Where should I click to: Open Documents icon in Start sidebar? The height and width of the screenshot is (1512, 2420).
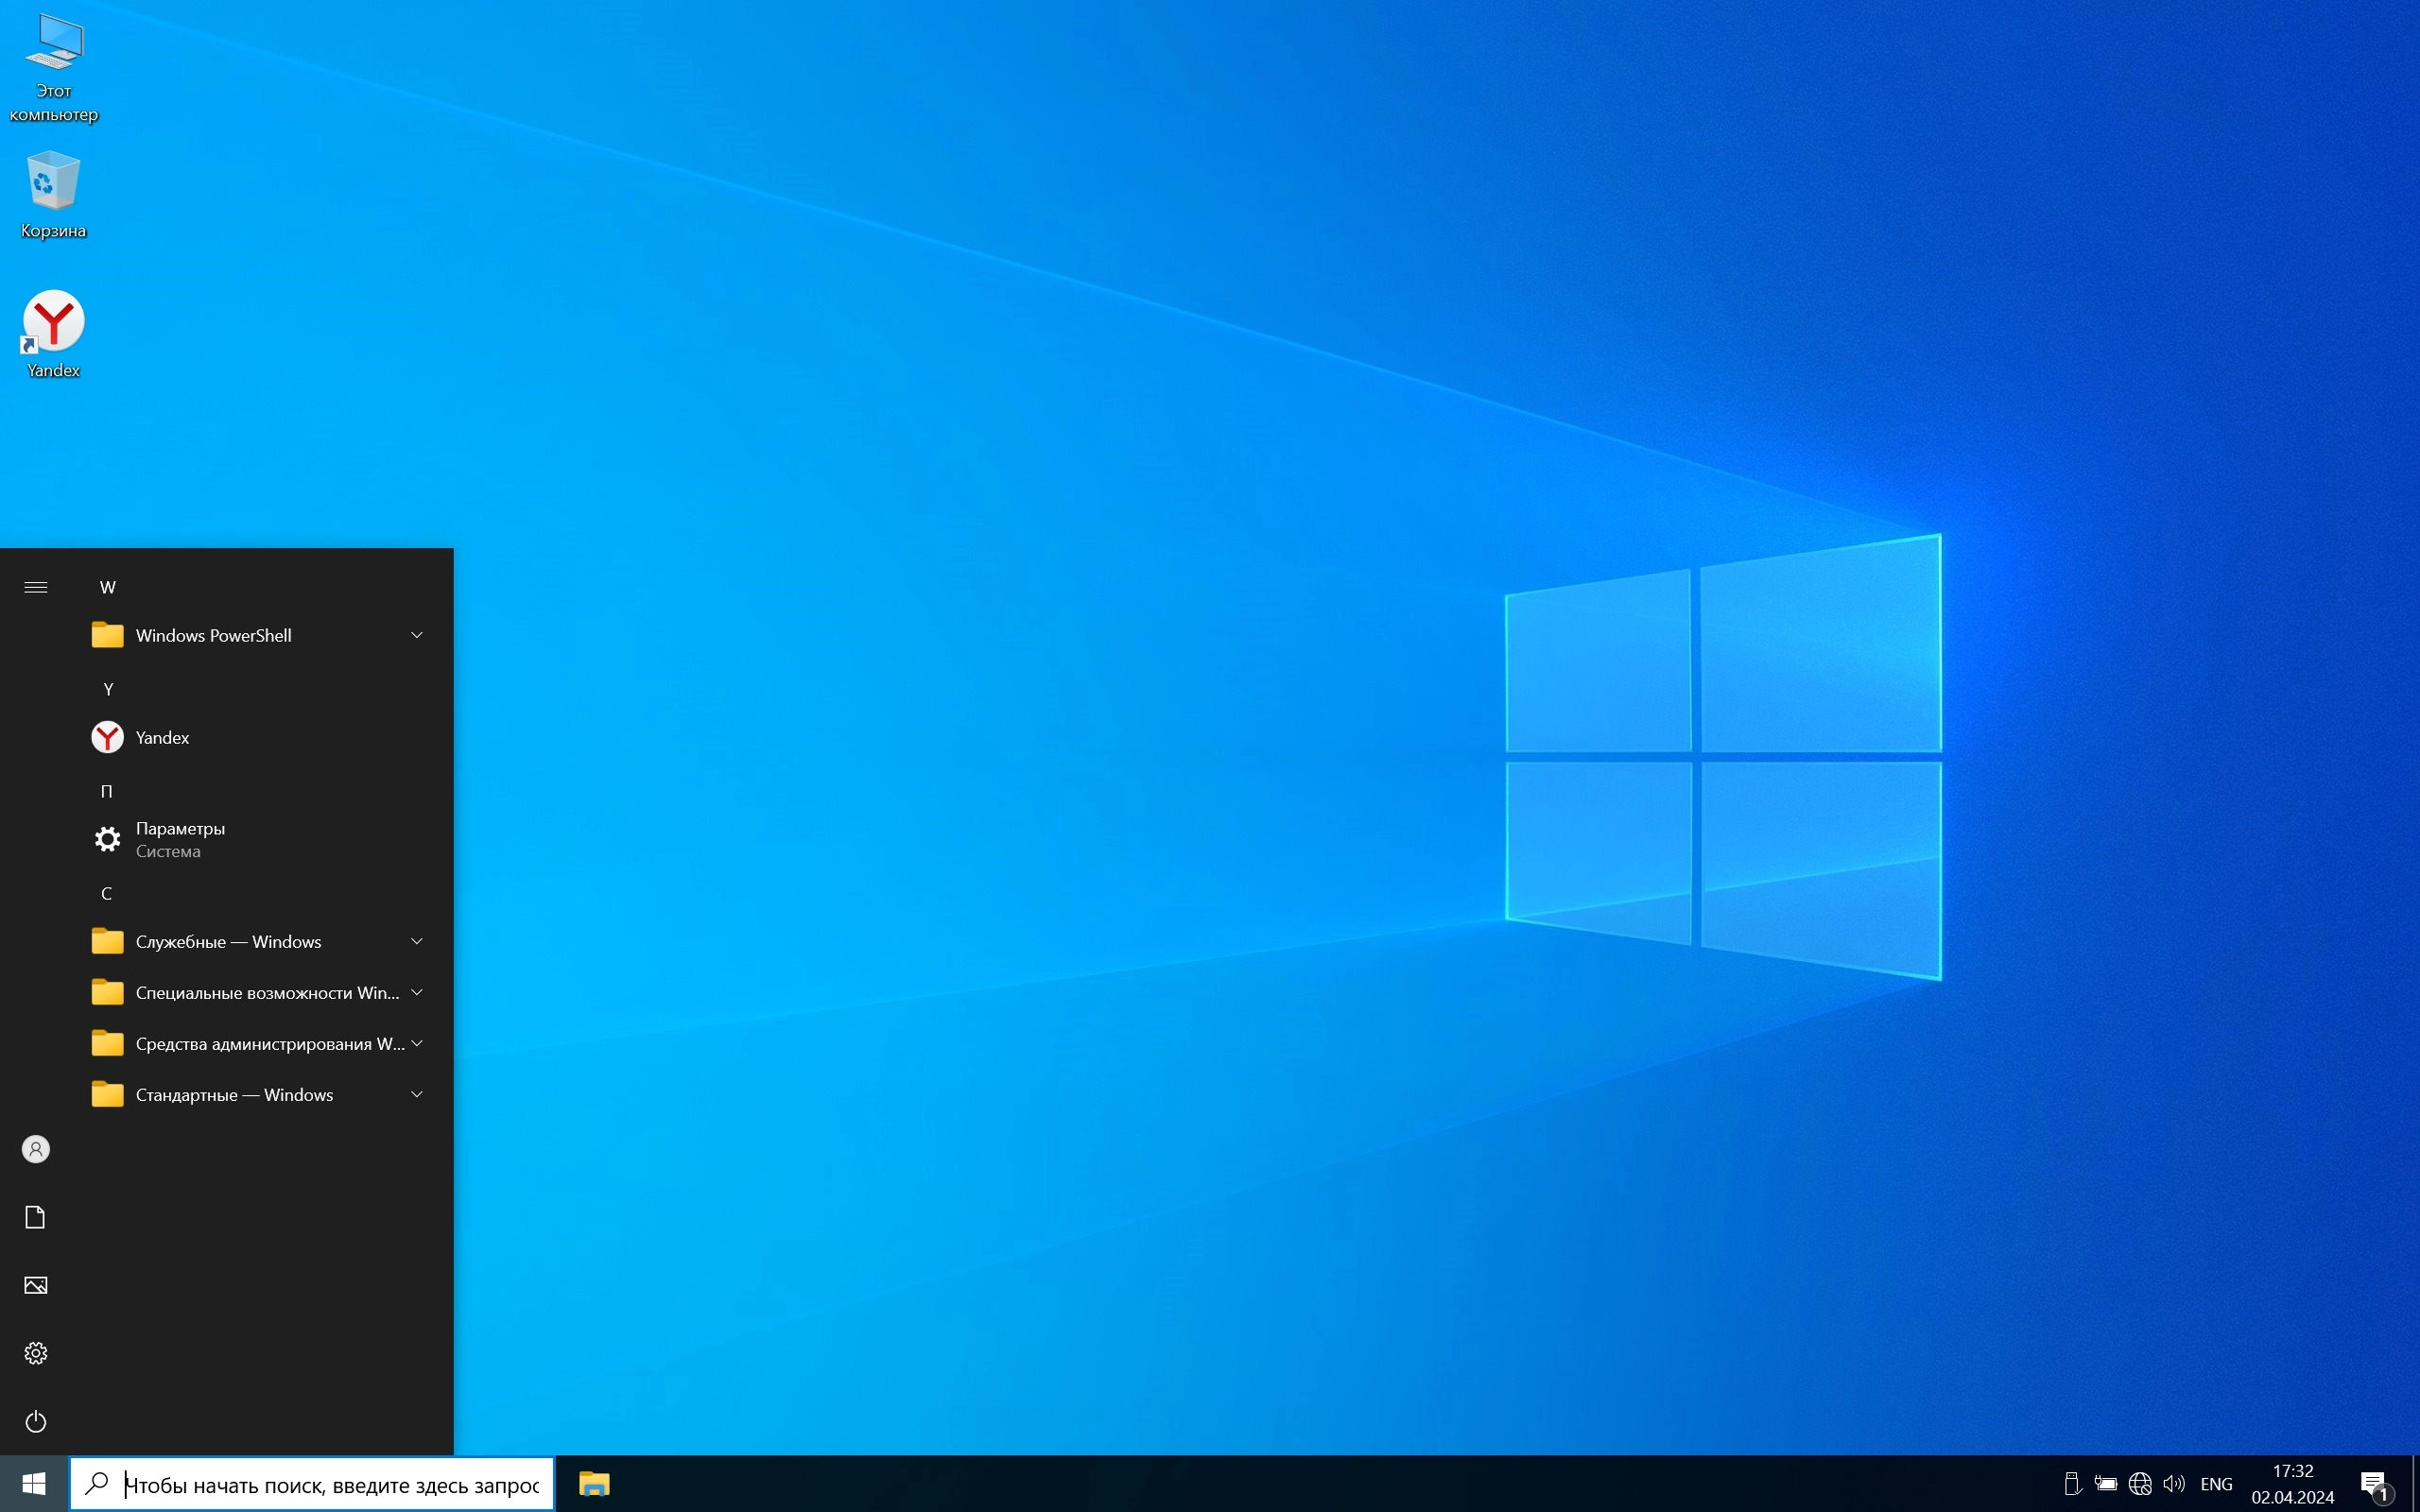pos(36,1217)
